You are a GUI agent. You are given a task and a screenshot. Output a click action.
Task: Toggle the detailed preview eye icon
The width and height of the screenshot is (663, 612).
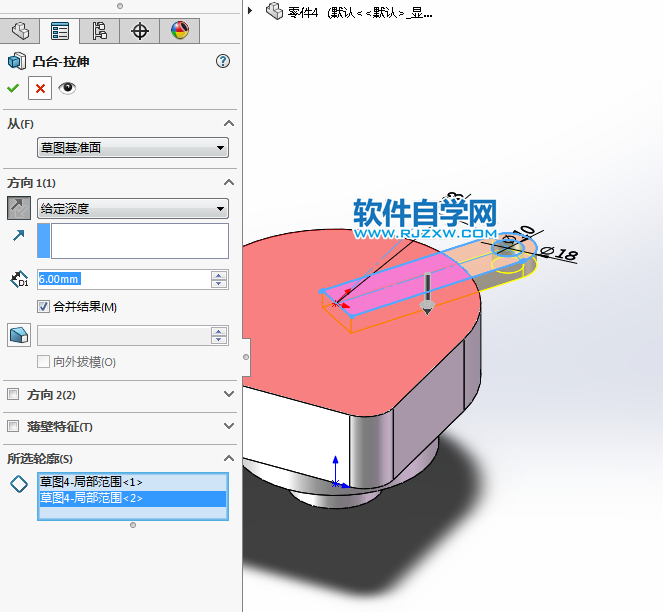coord(67,88)
